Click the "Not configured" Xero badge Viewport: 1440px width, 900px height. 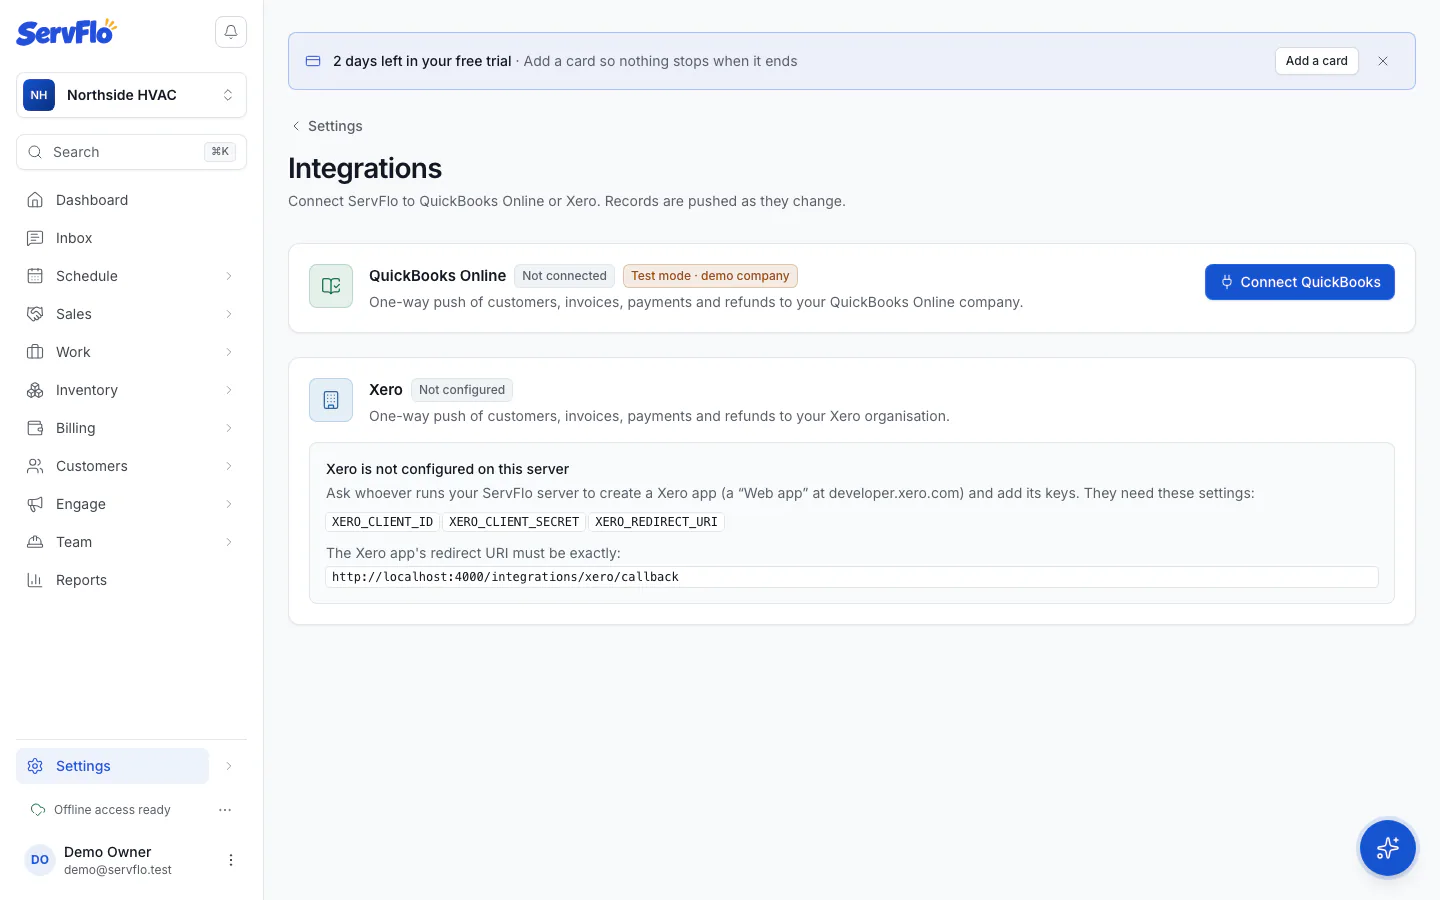tap(462, 390)
